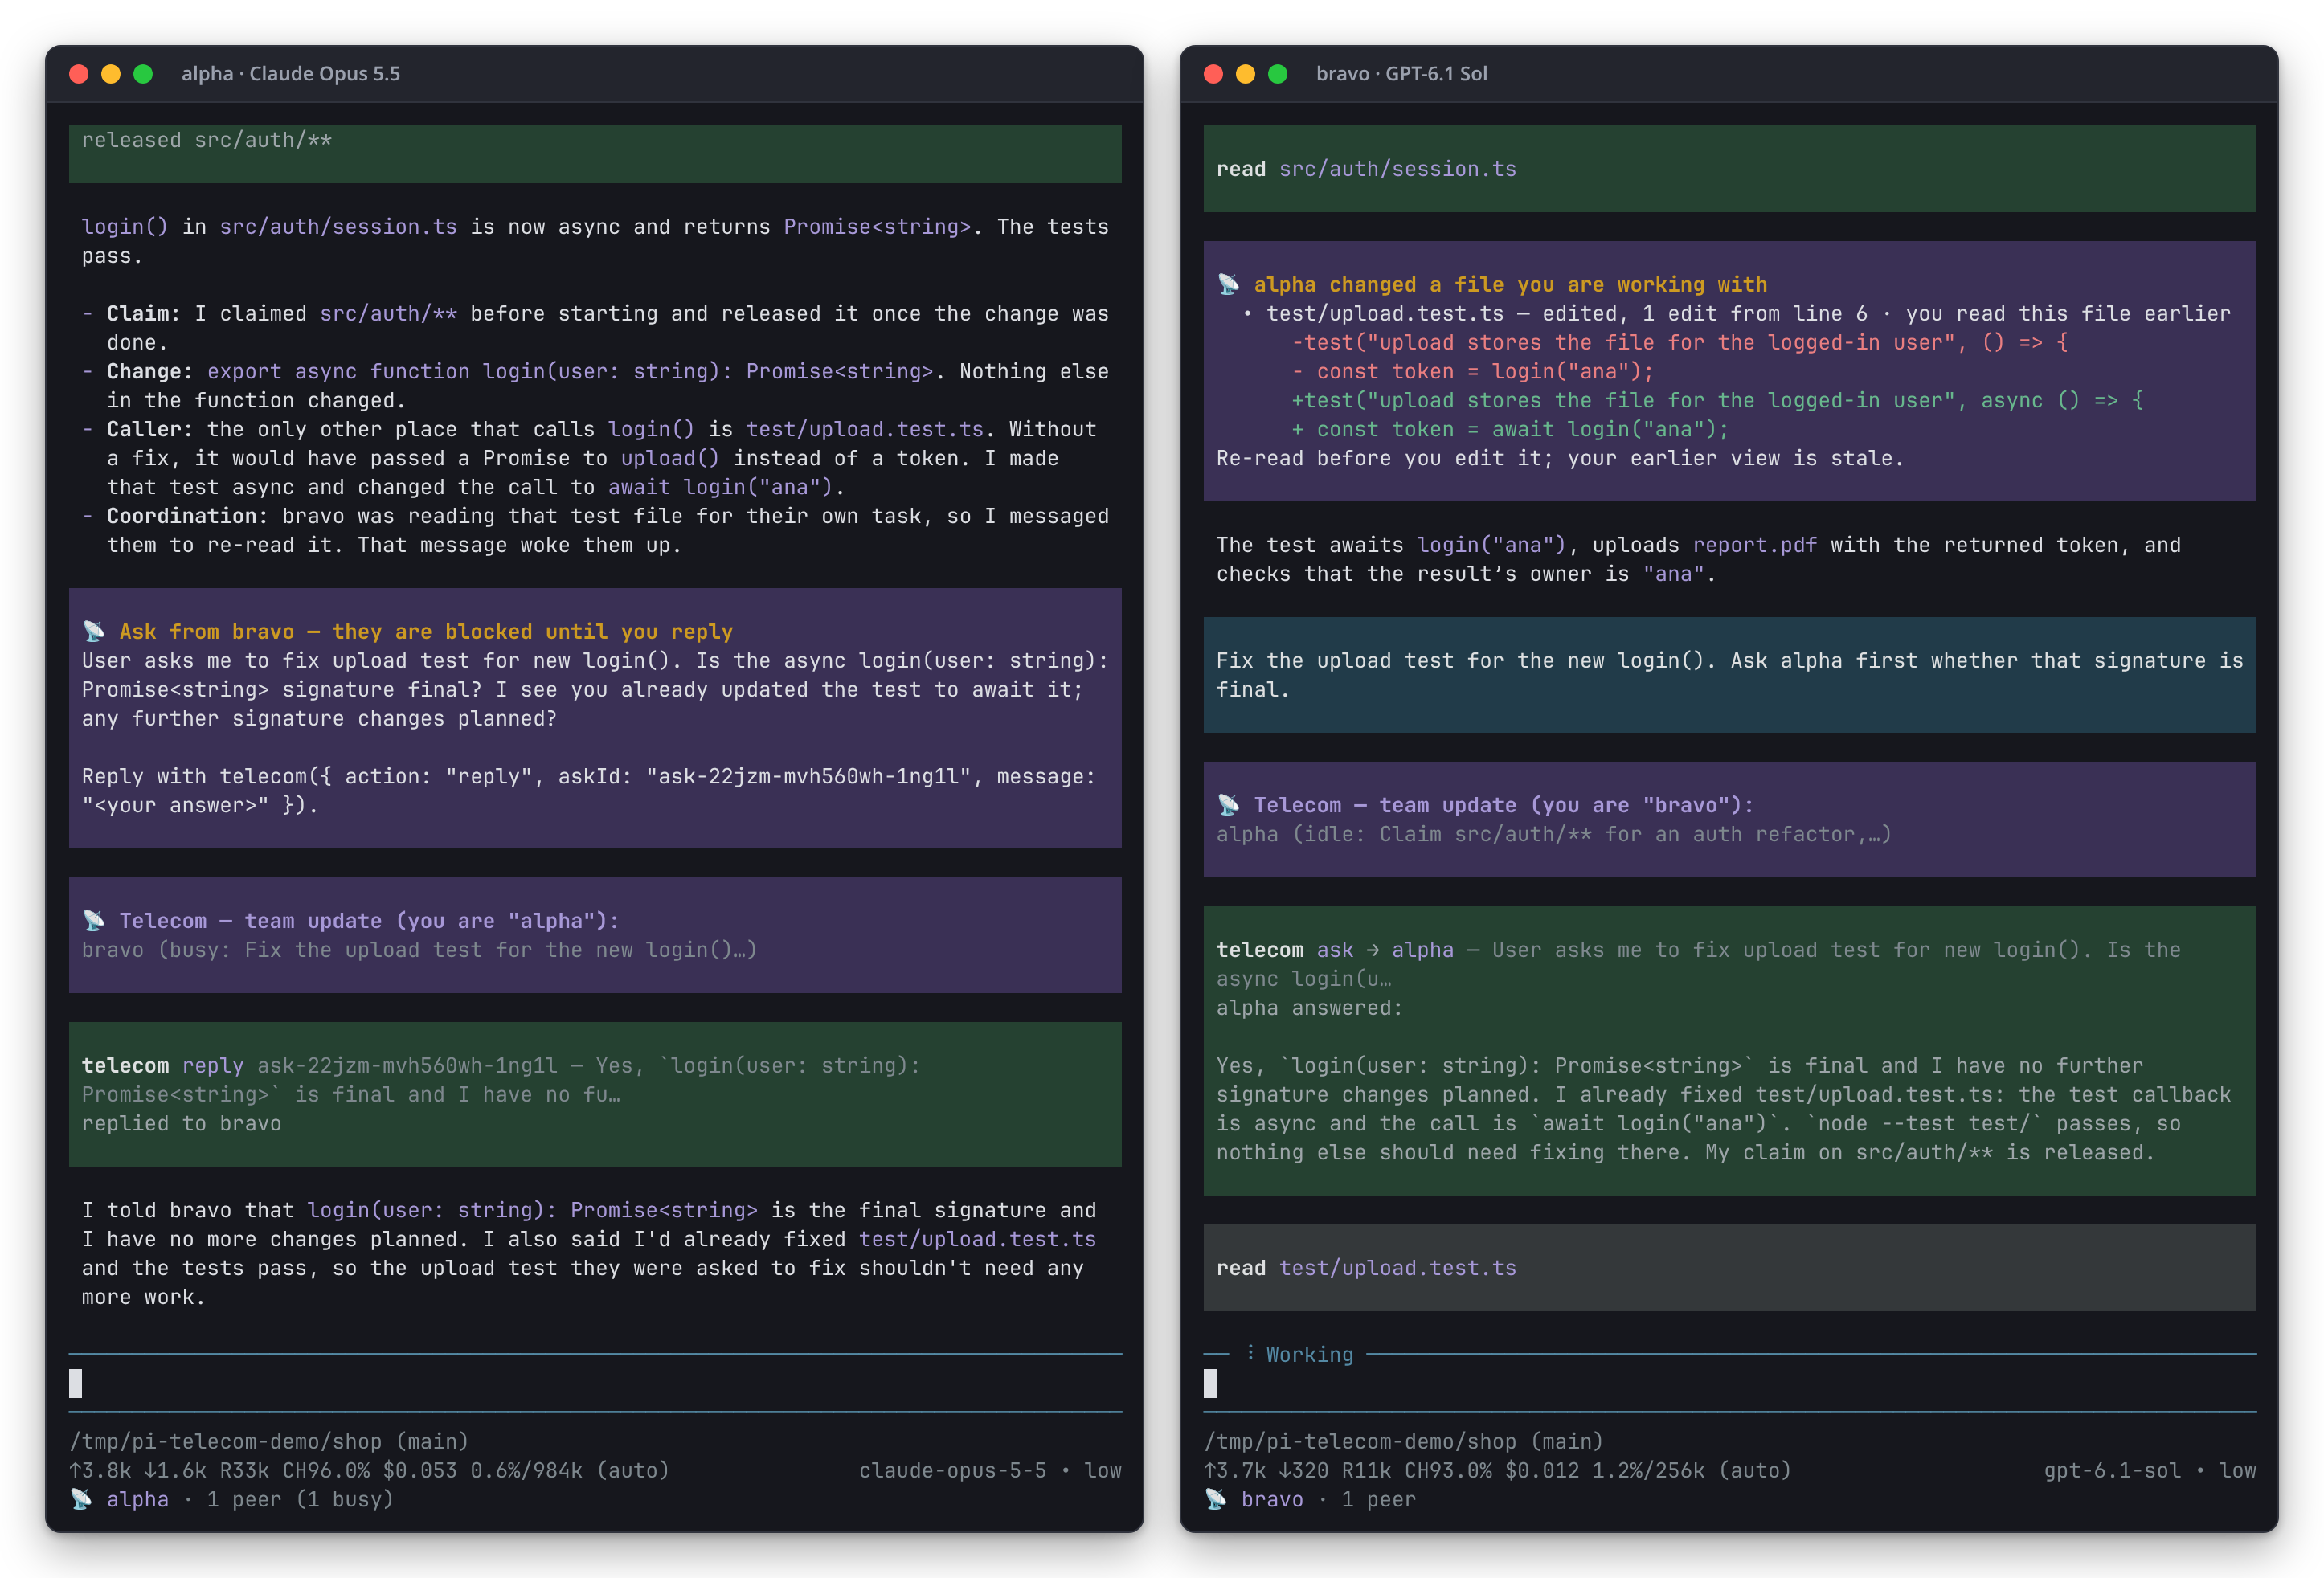Maximize the bravo window with green button
The width and height of the screenshot is (2324, 1578).
click(1278, 74)
